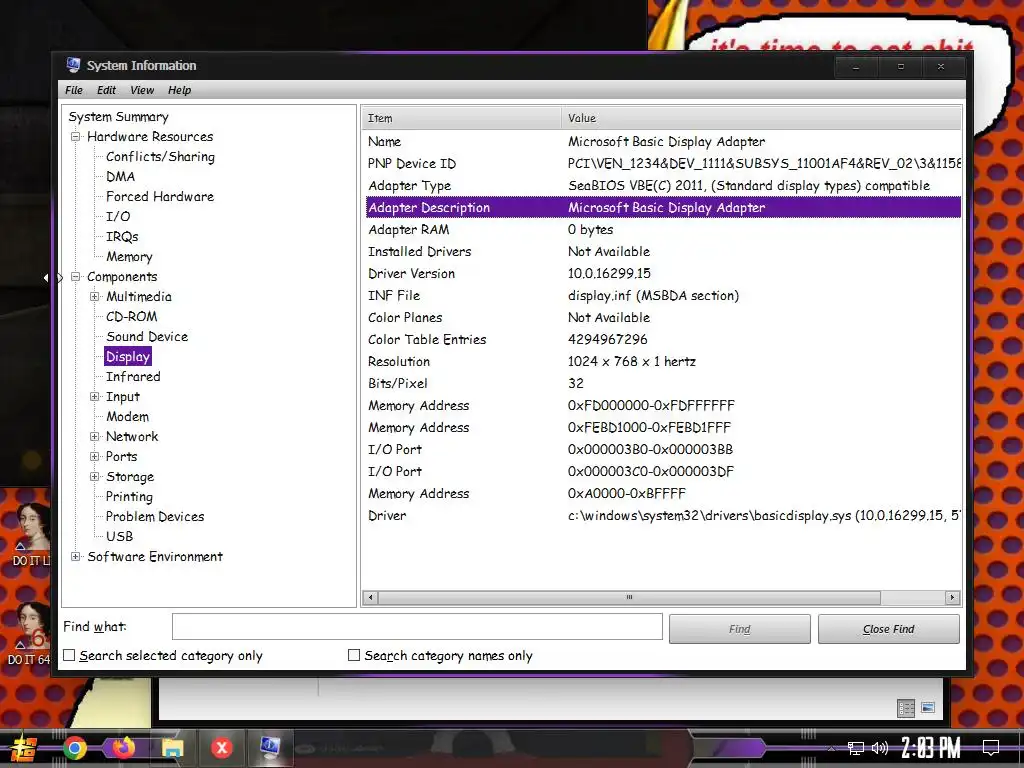Select the Bits/Pixel row

[663, 383]
